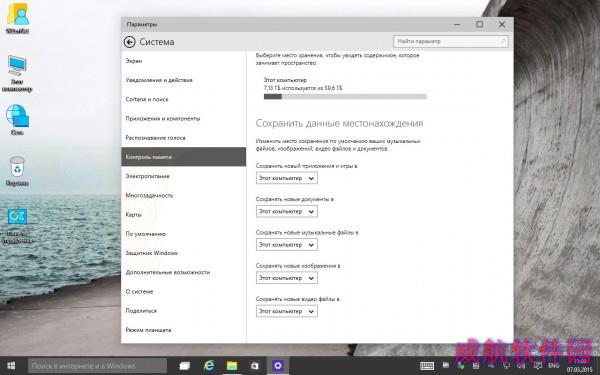Focus the Найти параметр search field
600x375 pixels.
(451, 41)
